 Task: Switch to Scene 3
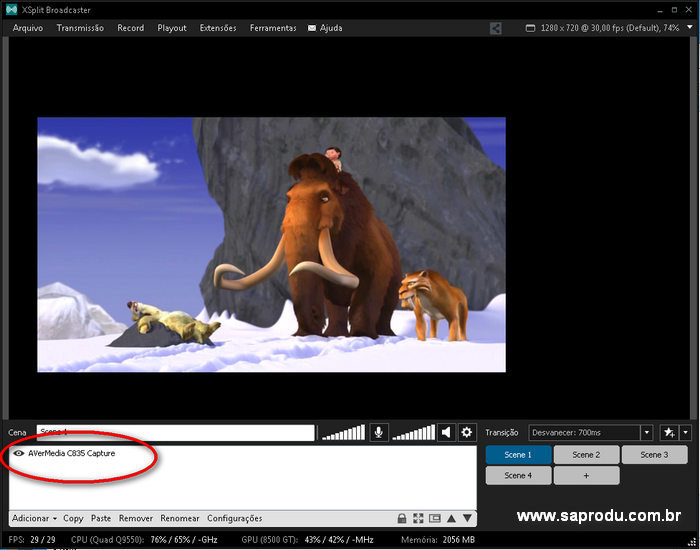(x=654, y=455)
